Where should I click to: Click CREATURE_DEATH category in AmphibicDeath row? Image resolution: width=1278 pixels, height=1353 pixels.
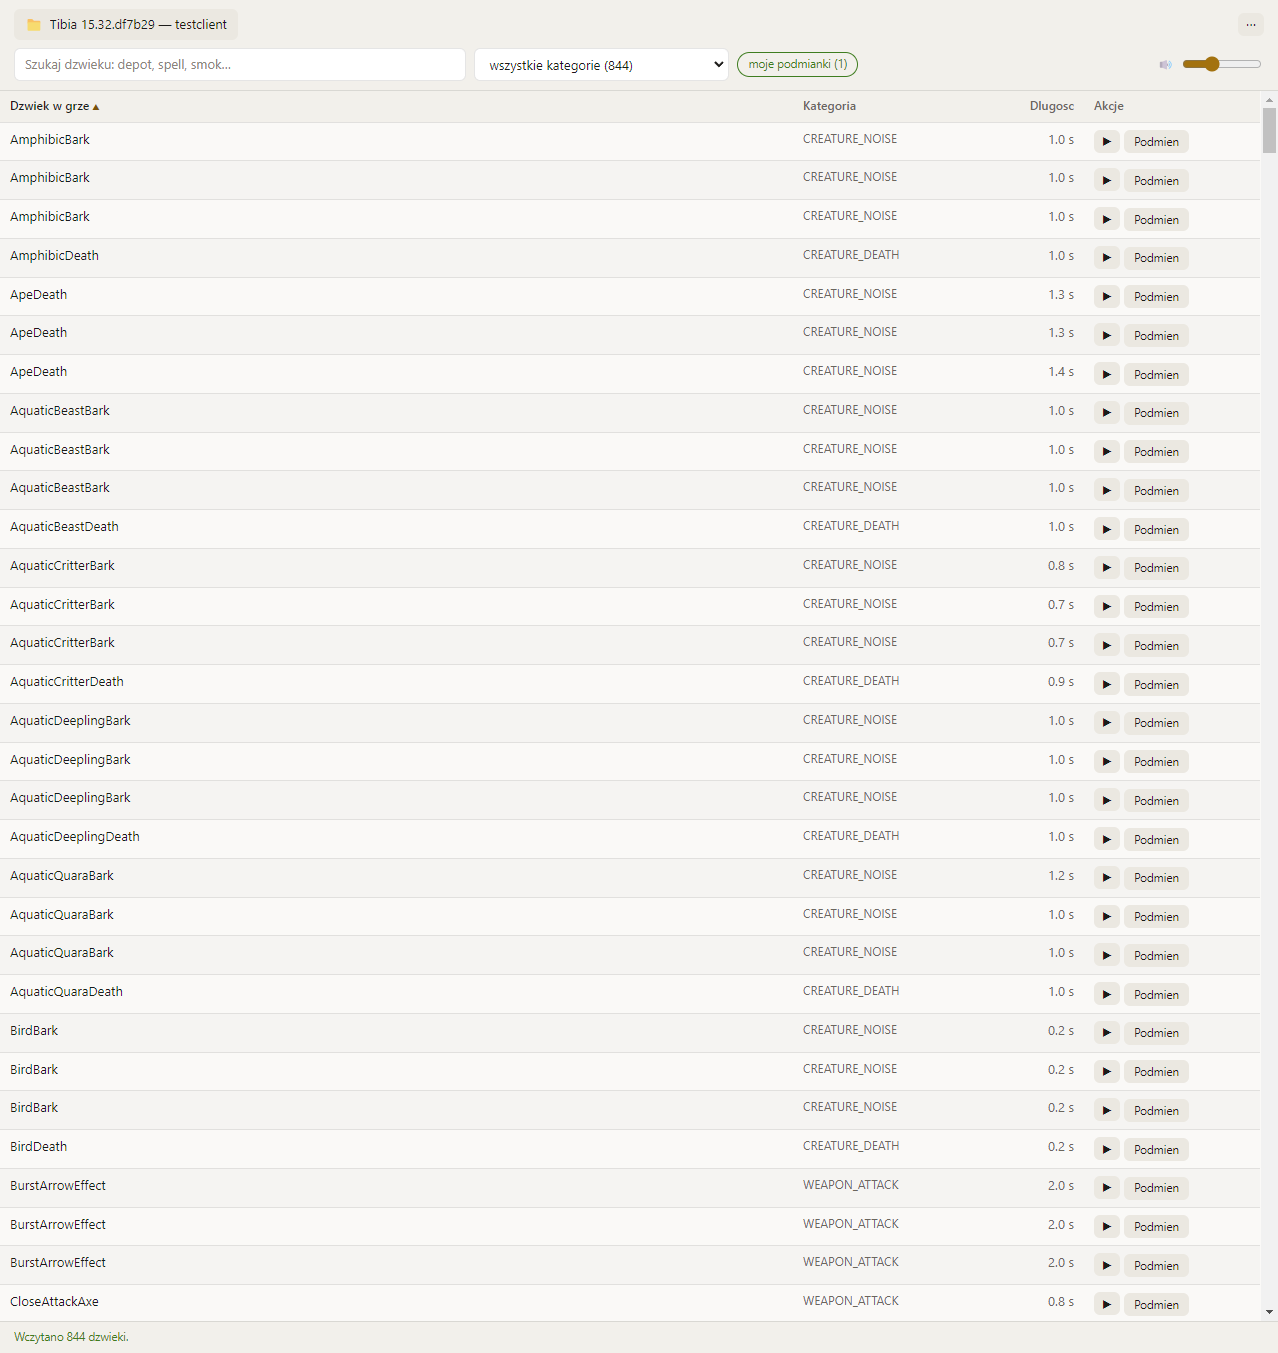coord(851,255)
